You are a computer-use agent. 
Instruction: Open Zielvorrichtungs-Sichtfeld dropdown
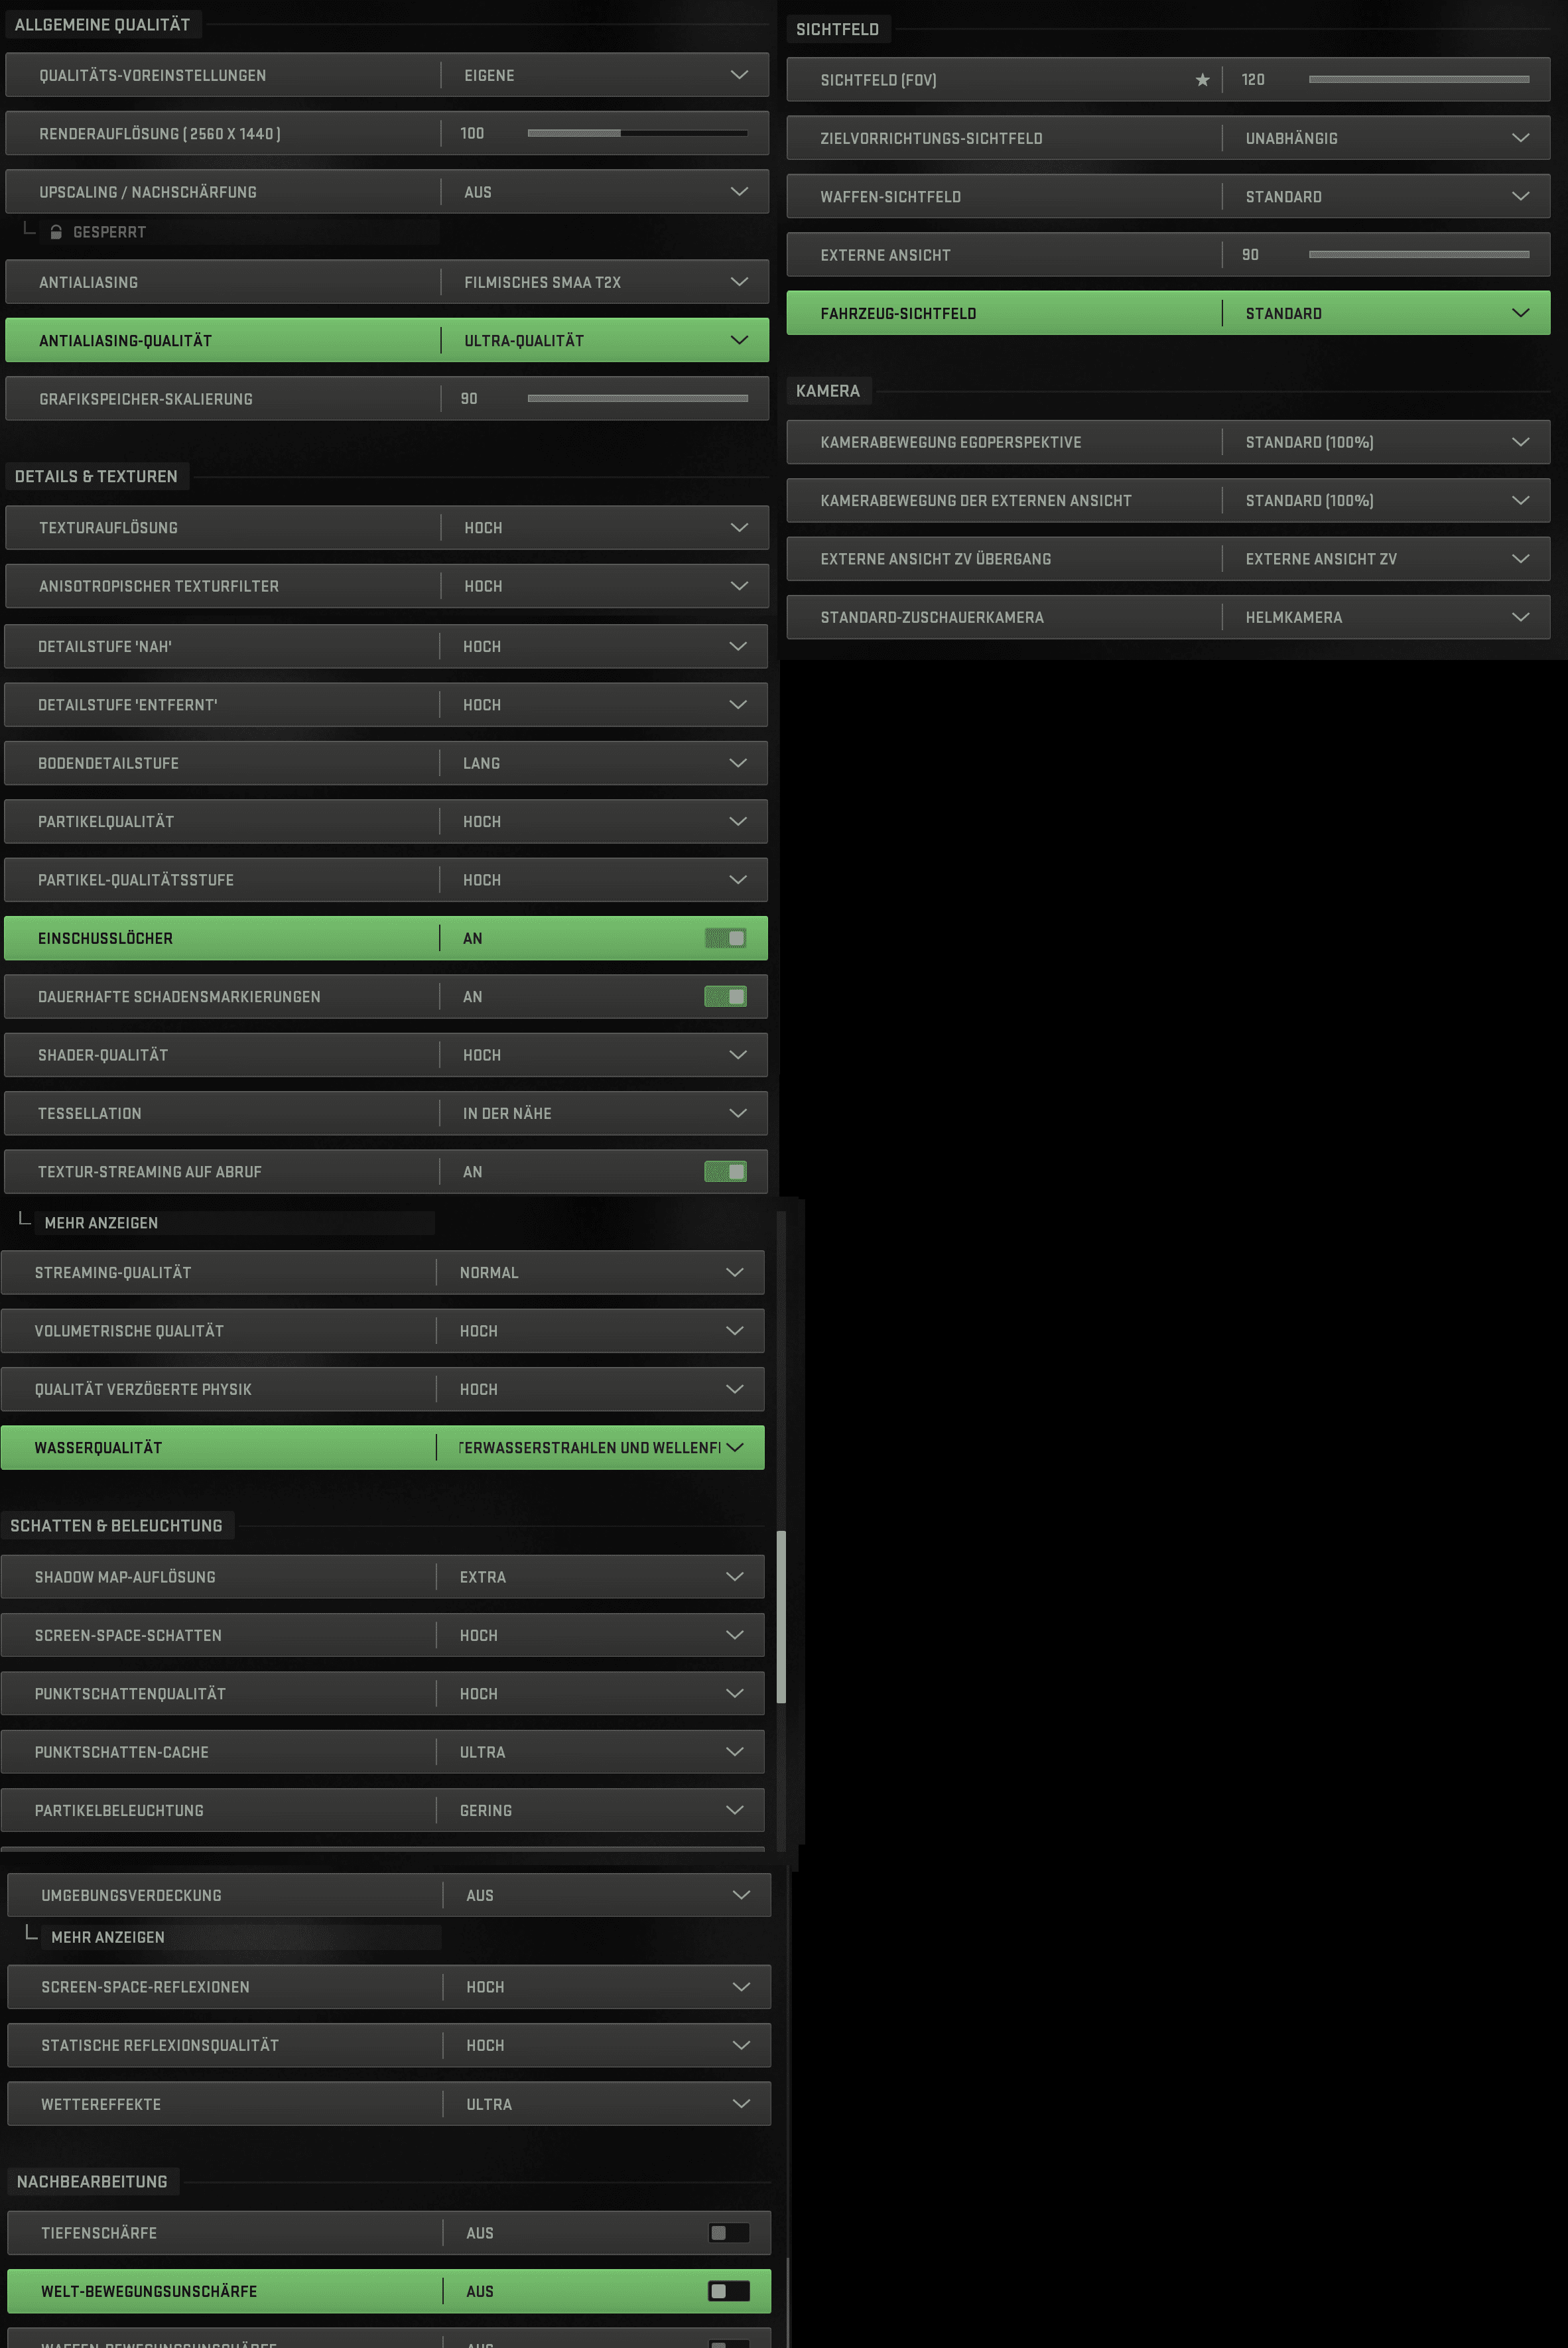coord(1384,139)
